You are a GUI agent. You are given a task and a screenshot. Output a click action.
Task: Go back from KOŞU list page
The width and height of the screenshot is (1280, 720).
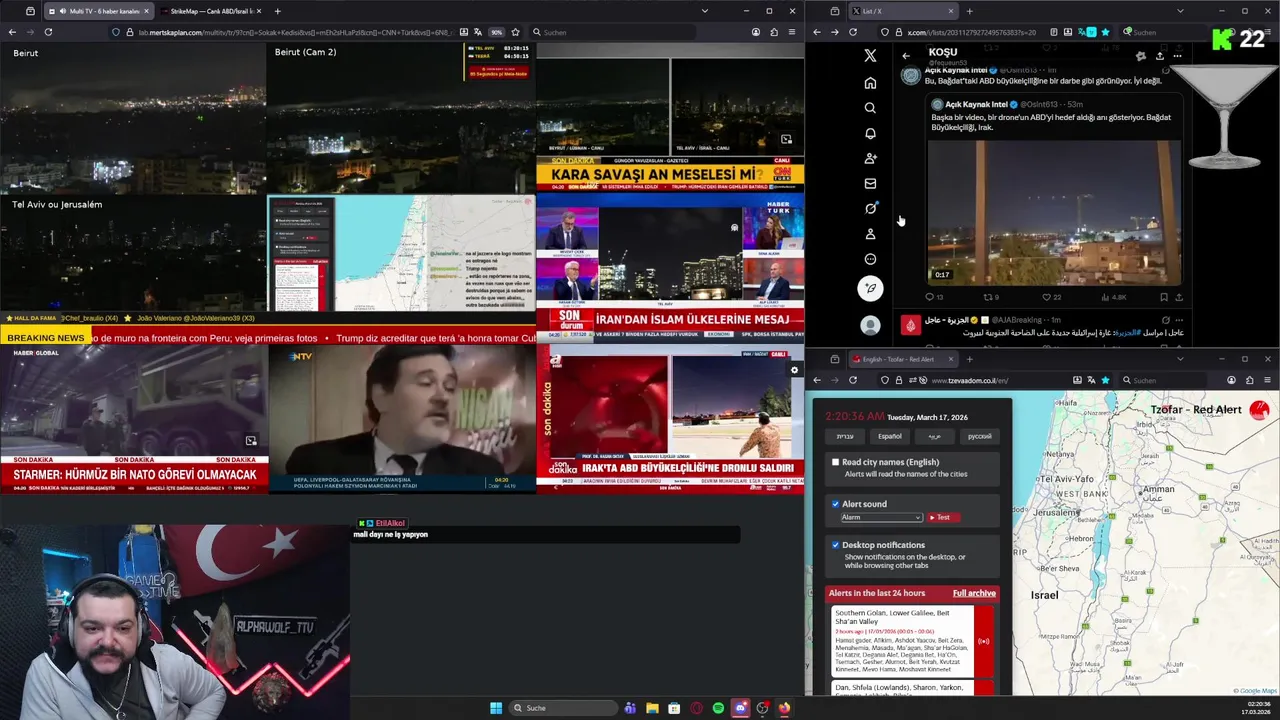click(906, 56)
